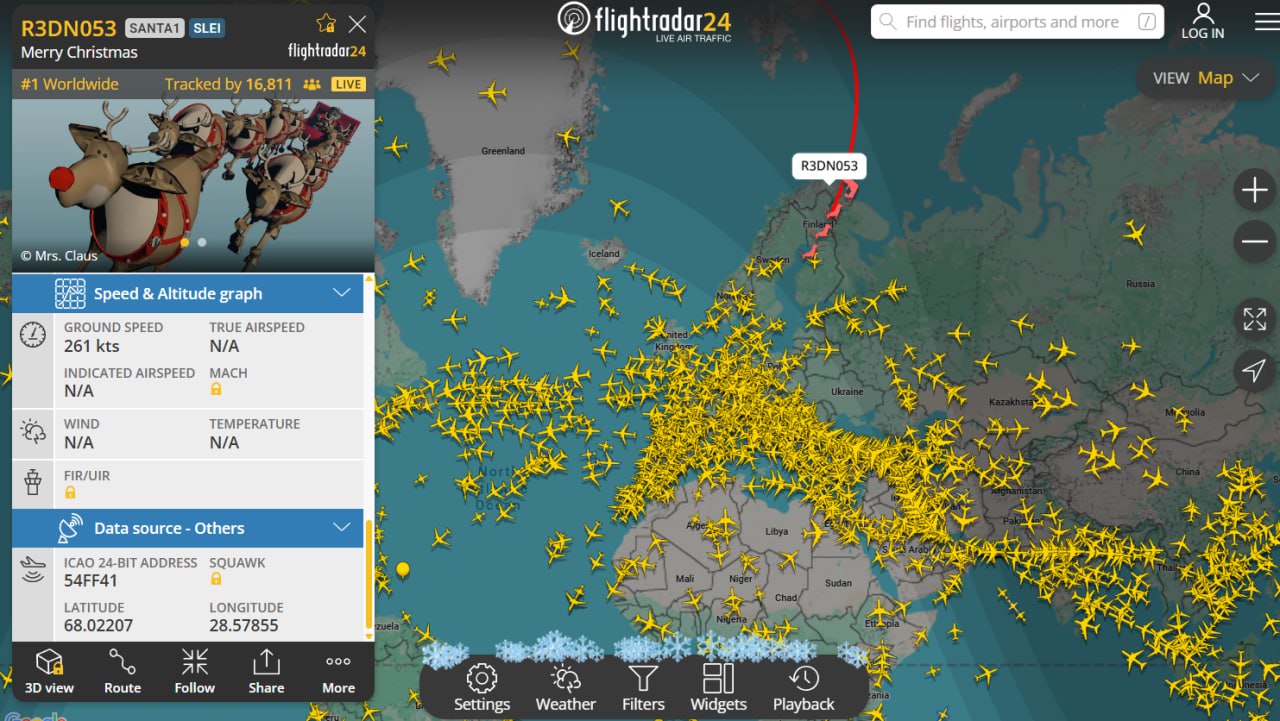Open the Weather layer options
The width and height of the screenshot is (1280, 721).
pyautogui.click(x=565, y=687)
